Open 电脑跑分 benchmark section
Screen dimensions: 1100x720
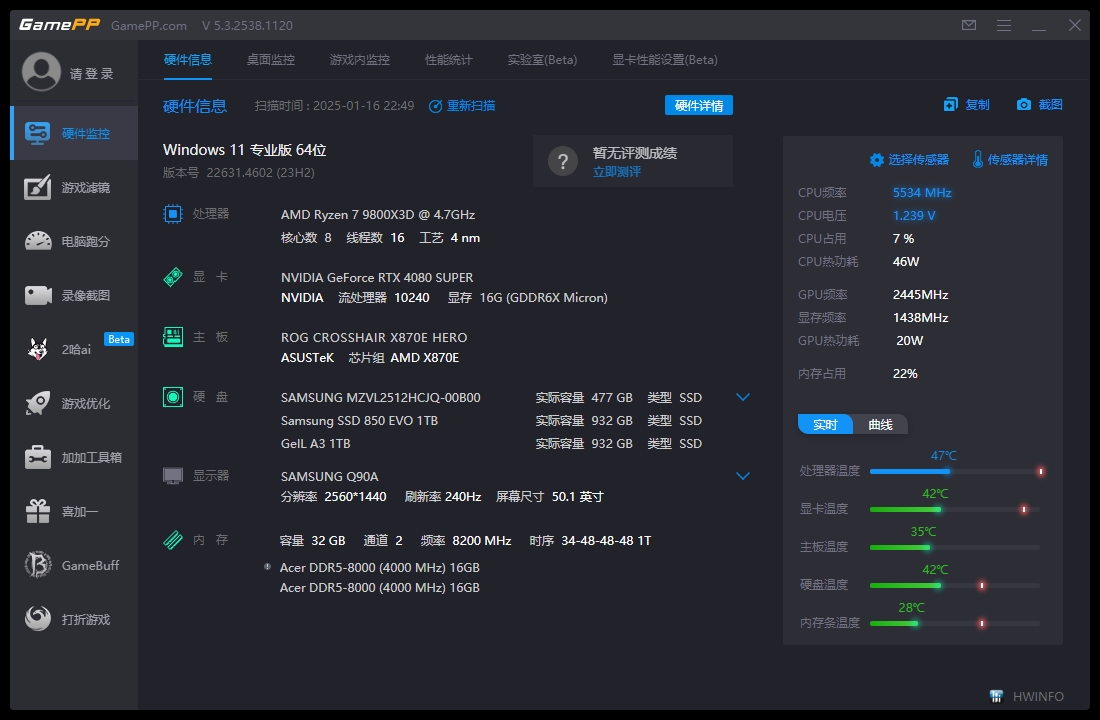(x=74, y=241)
